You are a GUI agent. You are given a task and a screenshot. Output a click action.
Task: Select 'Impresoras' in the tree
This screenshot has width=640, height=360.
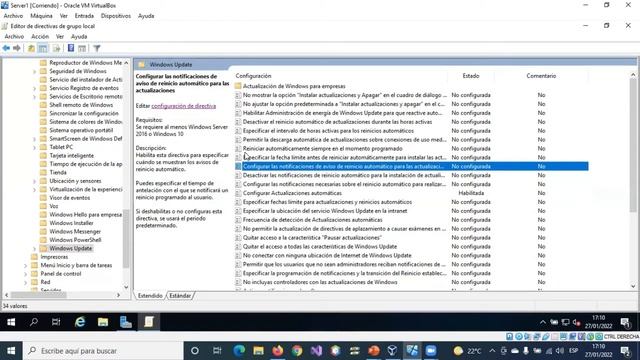54,257
